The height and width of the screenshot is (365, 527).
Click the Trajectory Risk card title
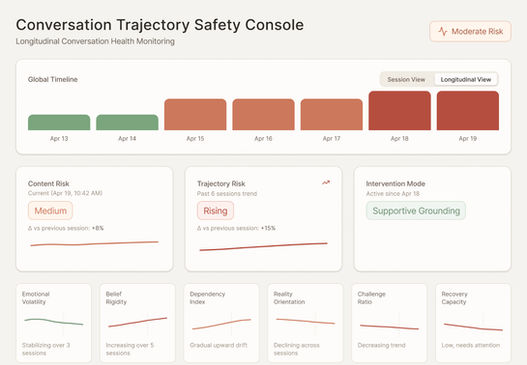(x=221, y=184)
